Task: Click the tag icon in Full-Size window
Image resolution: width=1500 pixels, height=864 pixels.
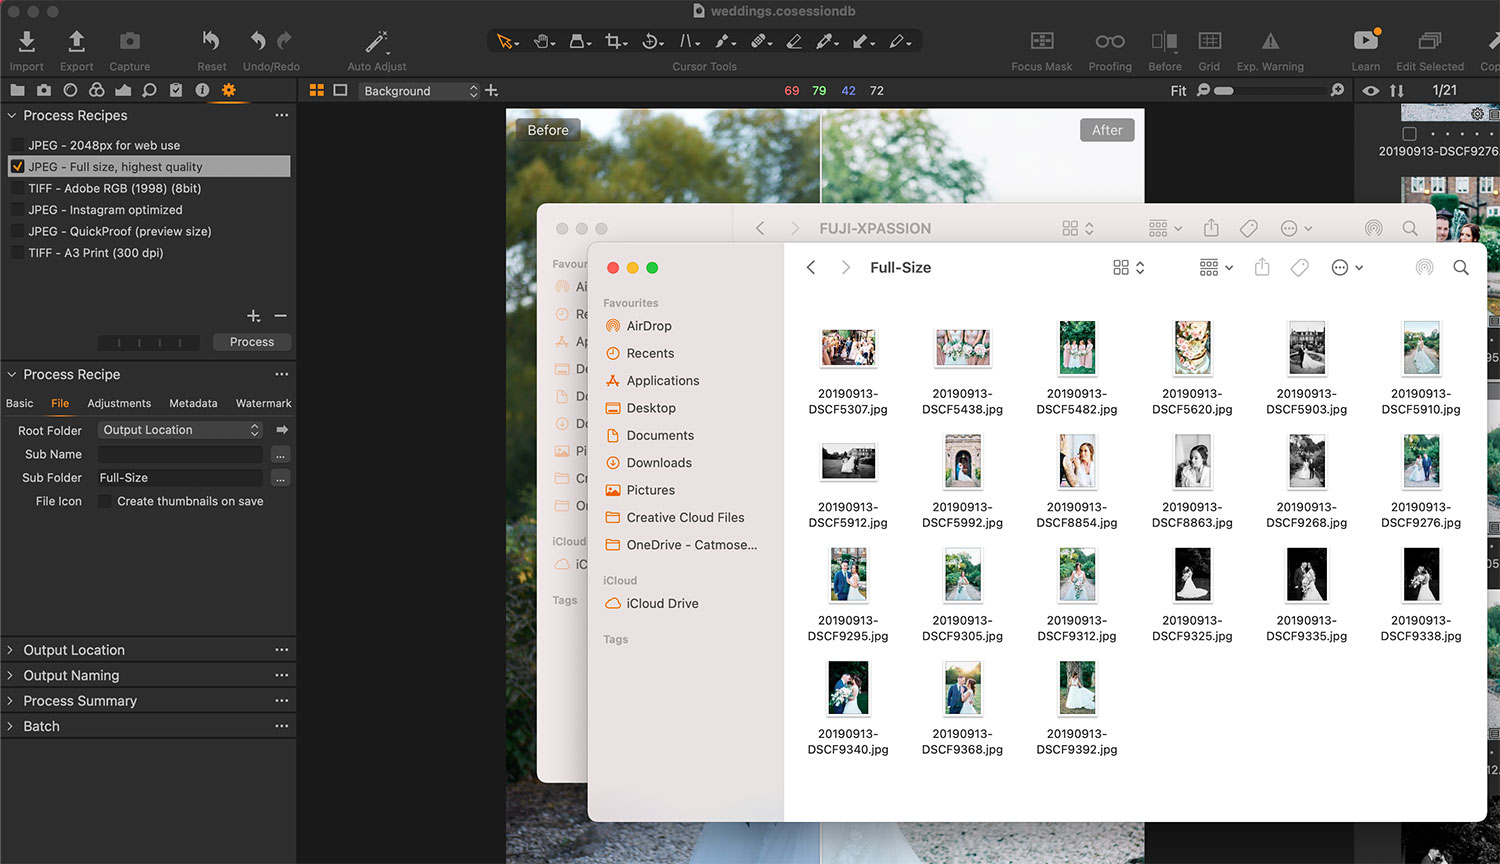Action: click(1300, 267)
